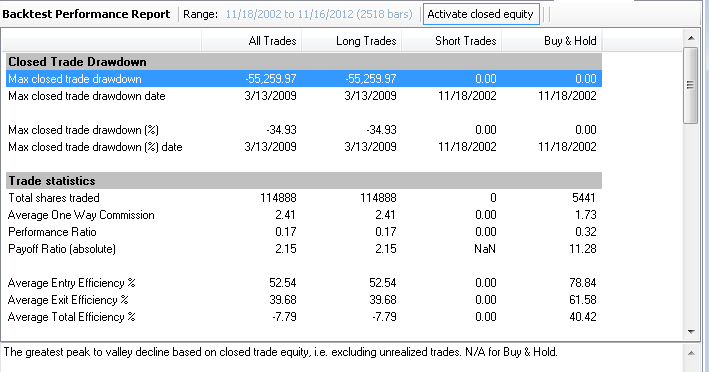Select the Performance Ratio row
Screen dimensions: 709x372
304,232
